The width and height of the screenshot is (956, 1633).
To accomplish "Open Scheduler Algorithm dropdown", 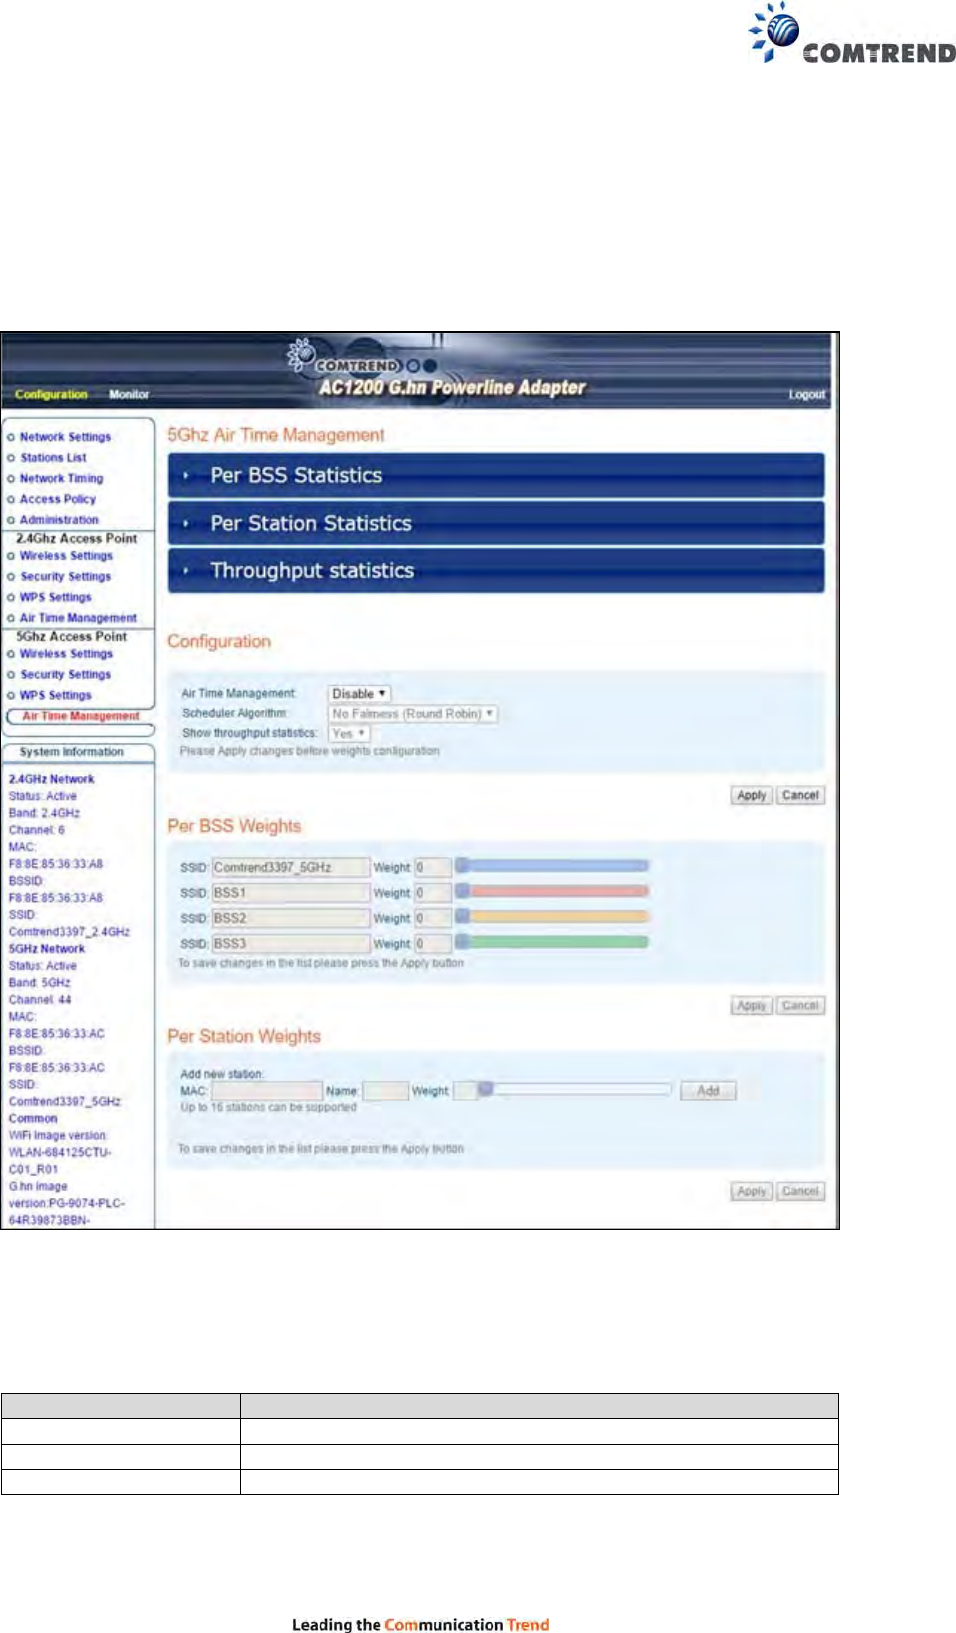I will pos(412,714).
